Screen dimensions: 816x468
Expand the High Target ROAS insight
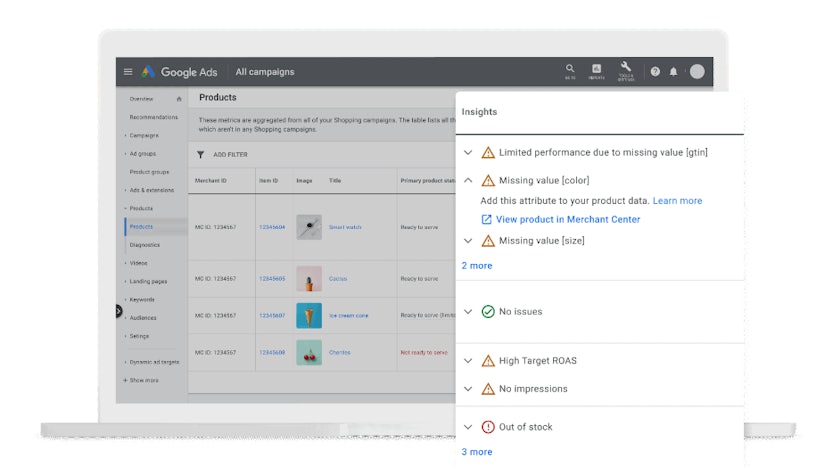[467, 361]
